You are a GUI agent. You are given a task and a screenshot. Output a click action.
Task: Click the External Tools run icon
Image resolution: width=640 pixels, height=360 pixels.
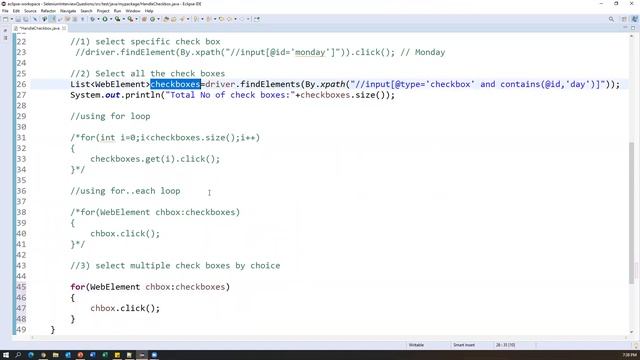[x=130, y=19]
